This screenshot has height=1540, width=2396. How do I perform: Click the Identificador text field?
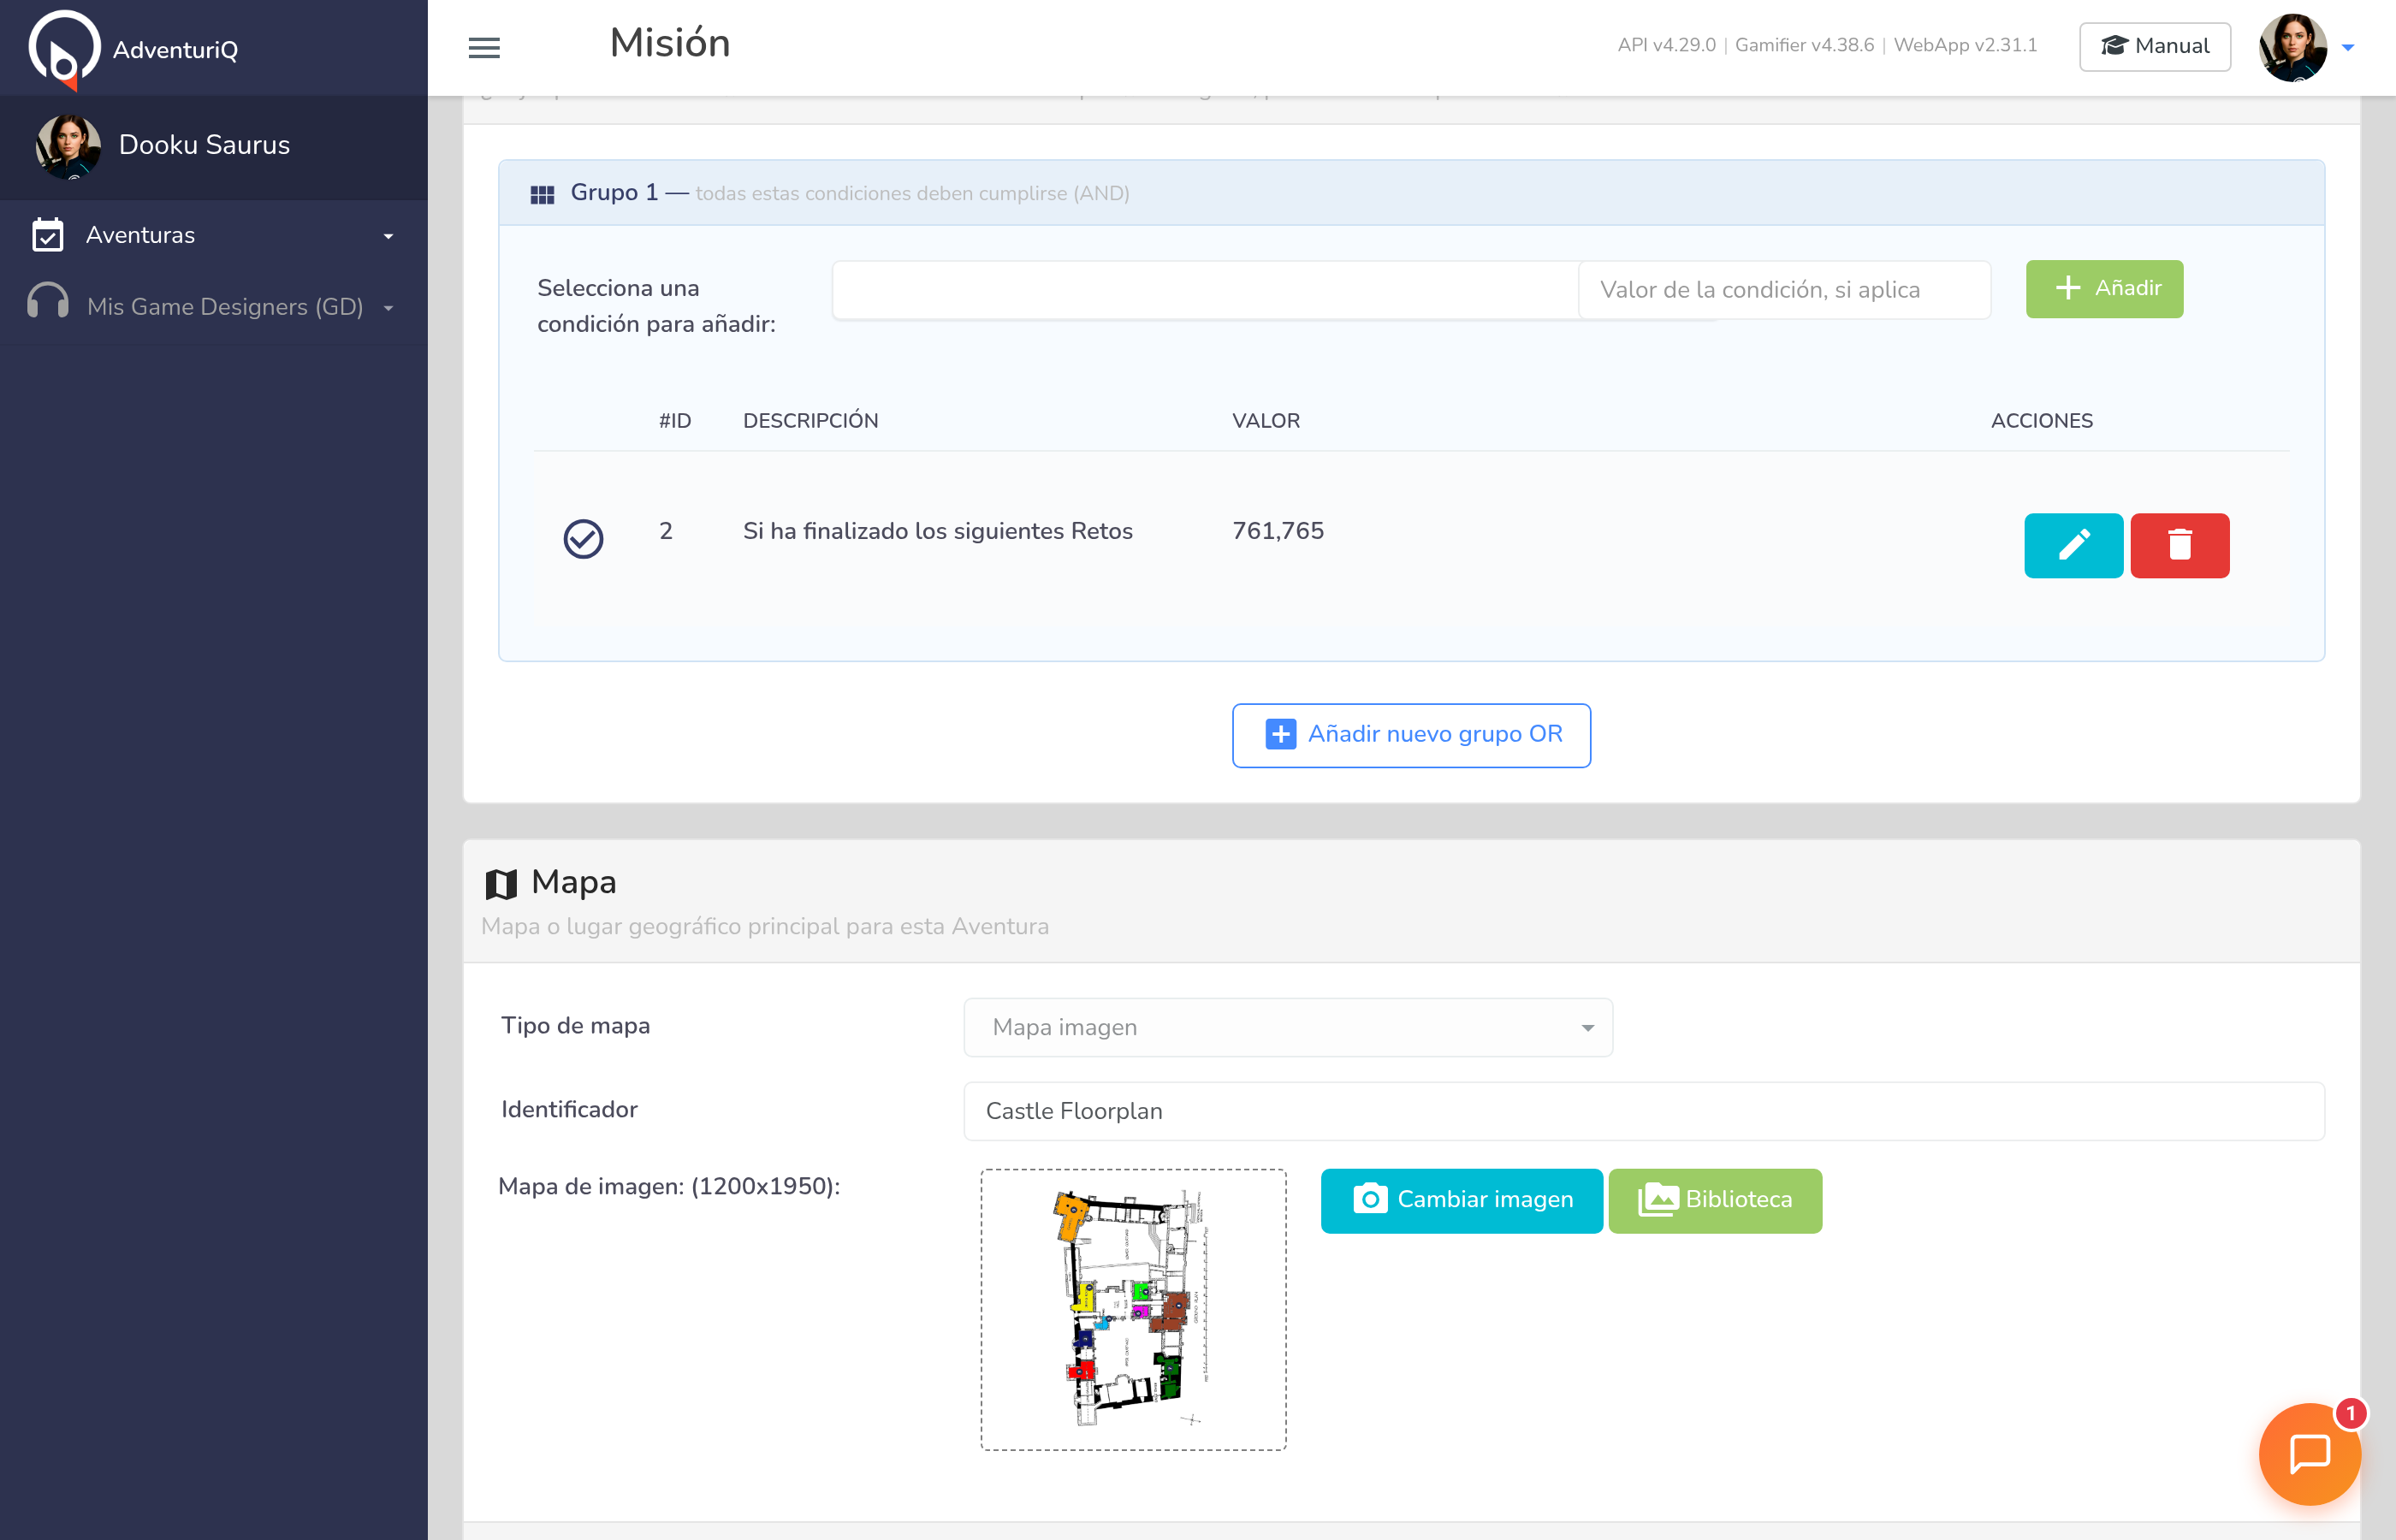point(1644,1111)
